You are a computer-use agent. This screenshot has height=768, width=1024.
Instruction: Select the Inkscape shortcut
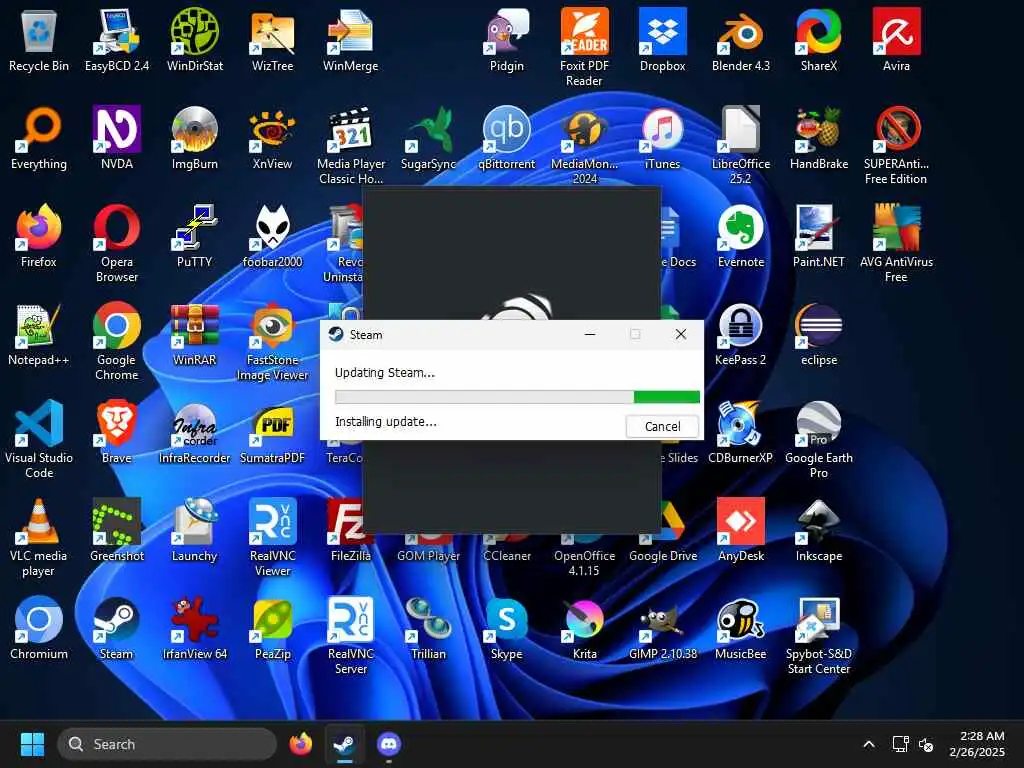[x=819, y=529]
